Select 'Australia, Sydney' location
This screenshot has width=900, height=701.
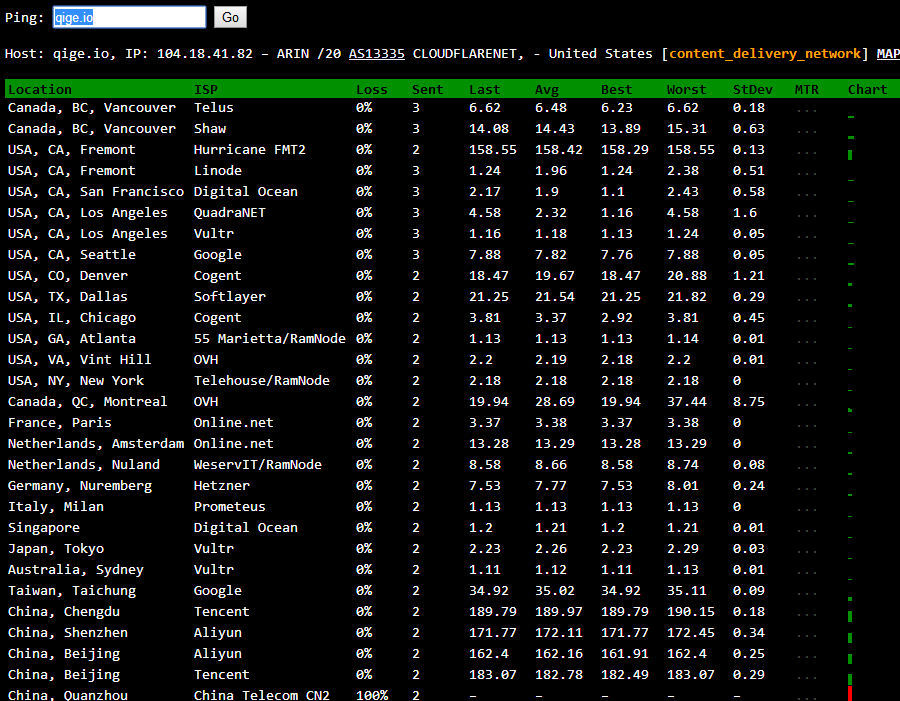coord(76,570)
